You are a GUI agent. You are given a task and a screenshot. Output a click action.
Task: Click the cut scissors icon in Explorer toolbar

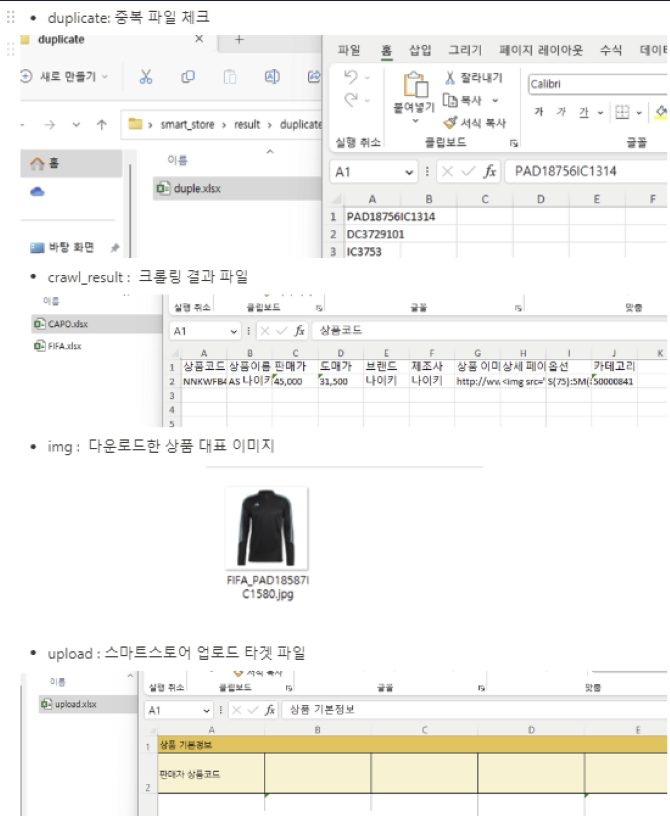coord(146,77)
